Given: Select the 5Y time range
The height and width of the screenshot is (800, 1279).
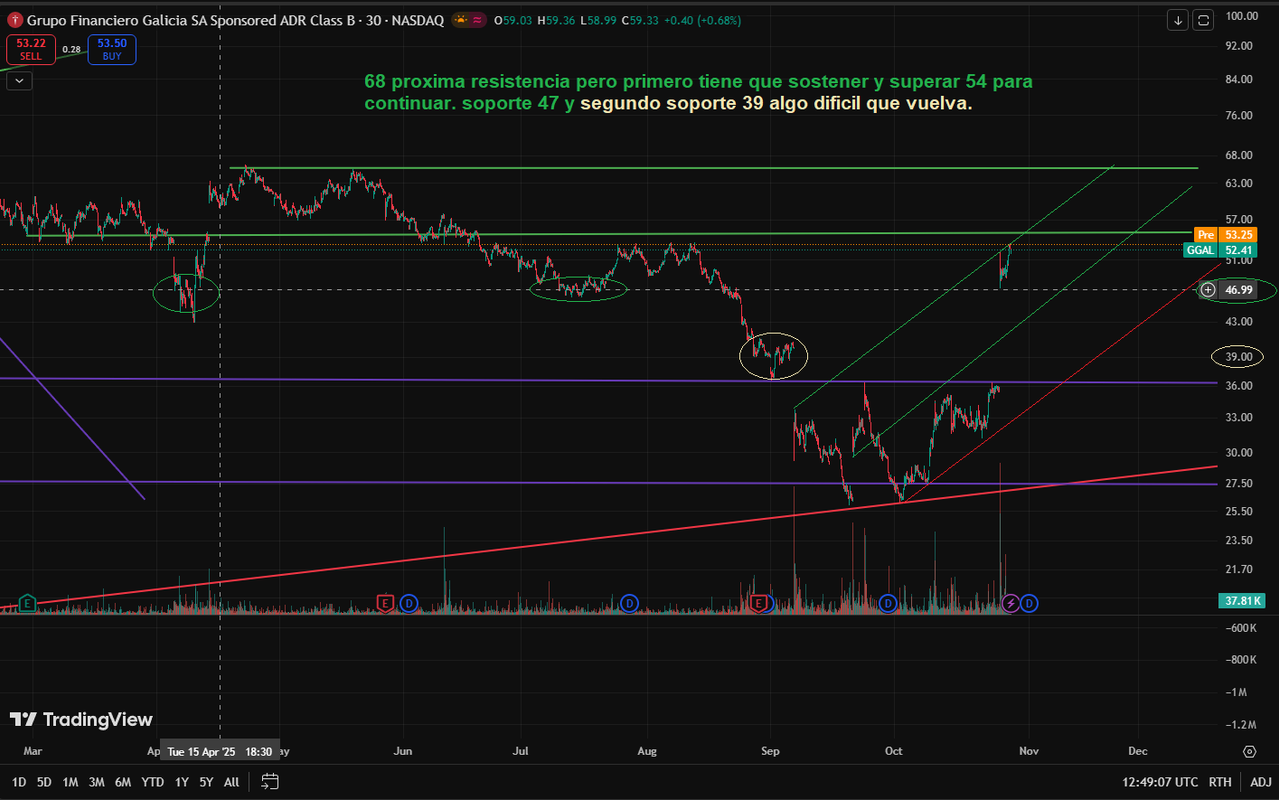Looking at the screenshot, I should coord(206,782).
